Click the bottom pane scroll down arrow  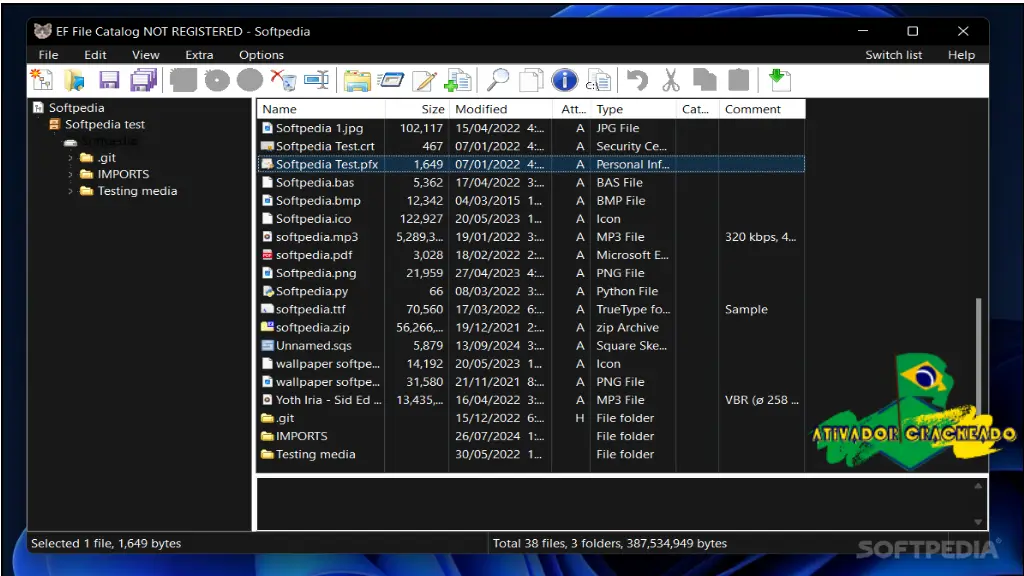click(x=978, y=522)
